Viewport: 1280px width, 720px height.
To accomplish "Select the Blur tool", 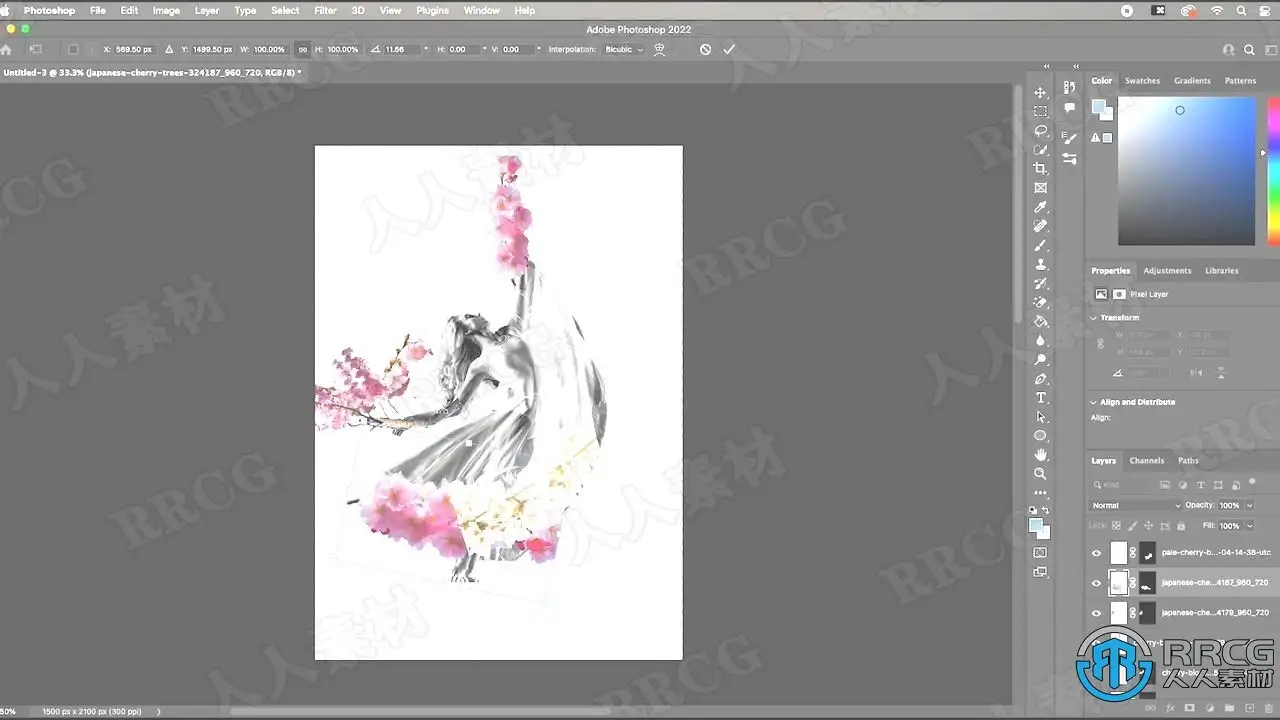I will (1041, 340).
